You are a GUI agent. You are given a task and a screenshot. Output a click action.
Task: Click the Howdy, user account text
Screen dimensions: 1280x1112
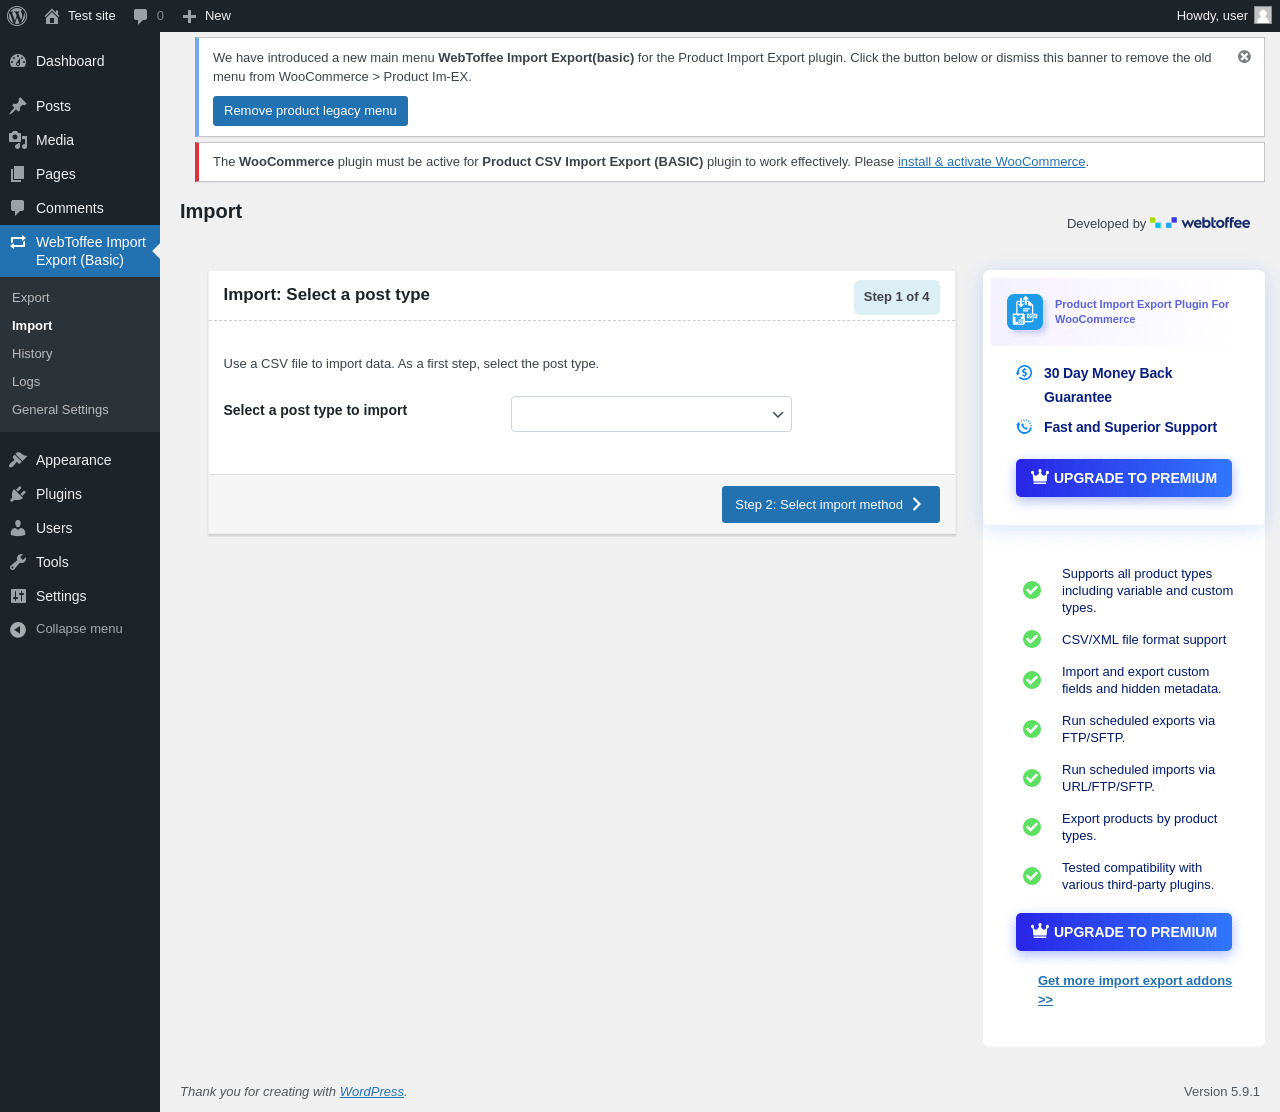point(1212,16)
